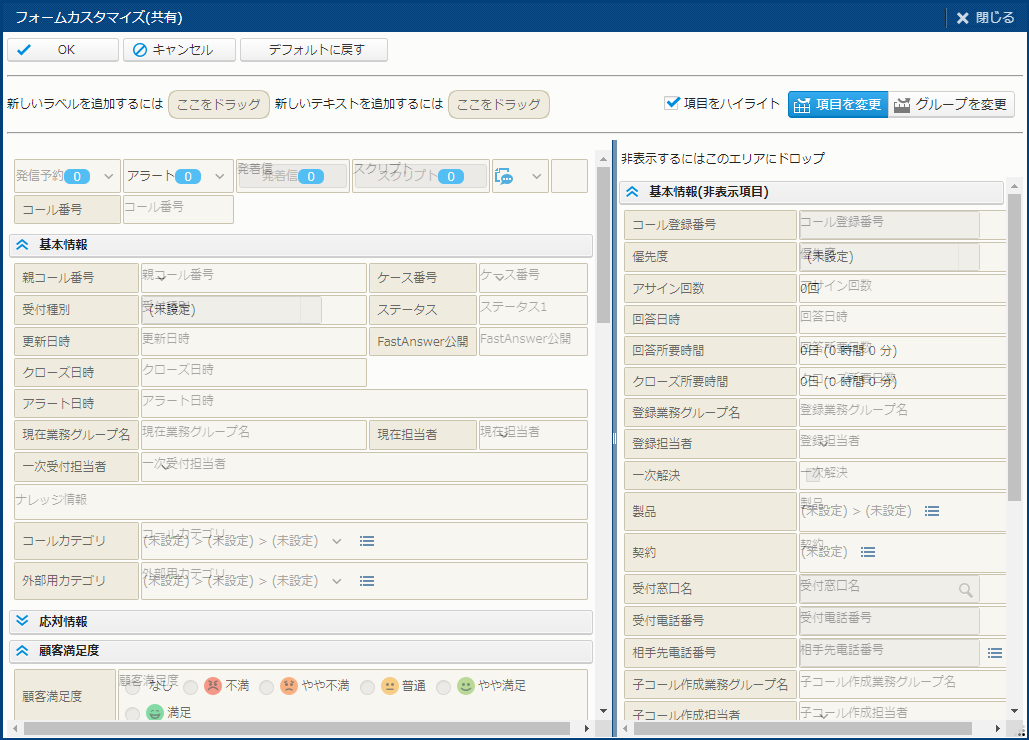Open the アラート dropdown
Viewport: 1029px width, 740px height.
(219, 176)
